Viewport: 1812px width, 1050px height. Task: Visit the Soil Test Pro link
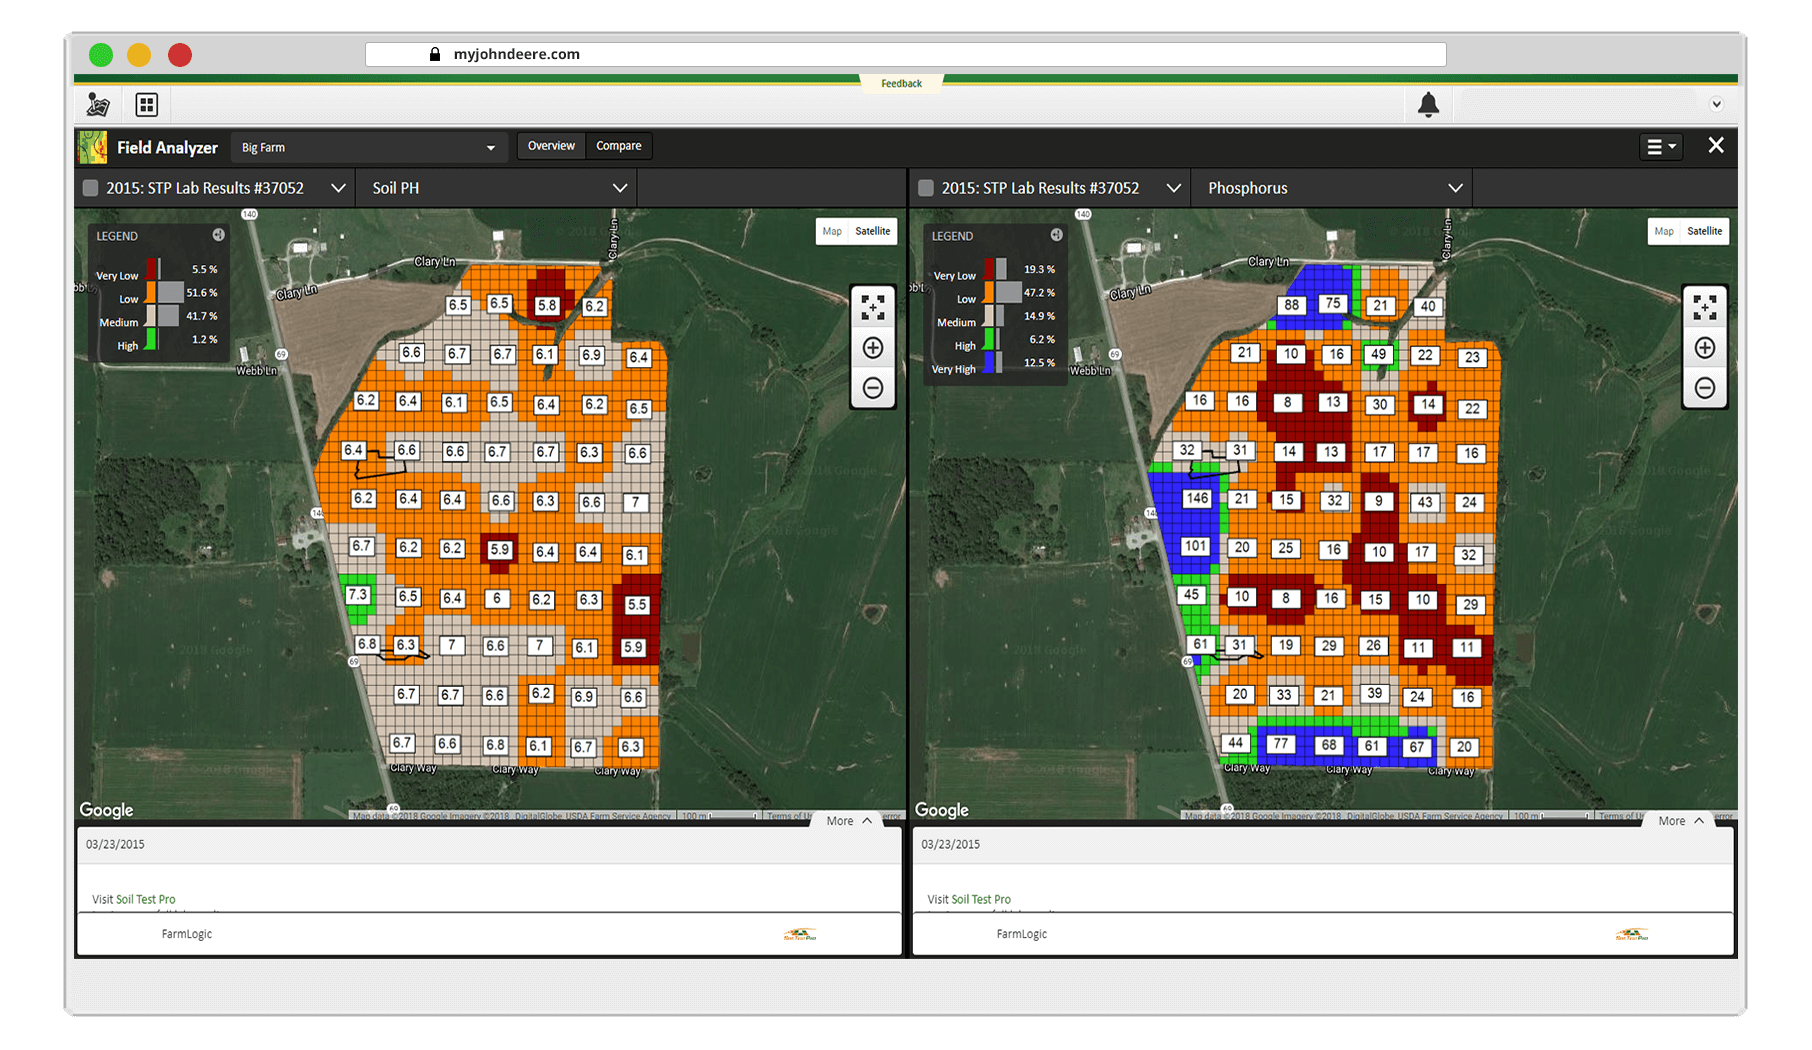tap(145, 899)
